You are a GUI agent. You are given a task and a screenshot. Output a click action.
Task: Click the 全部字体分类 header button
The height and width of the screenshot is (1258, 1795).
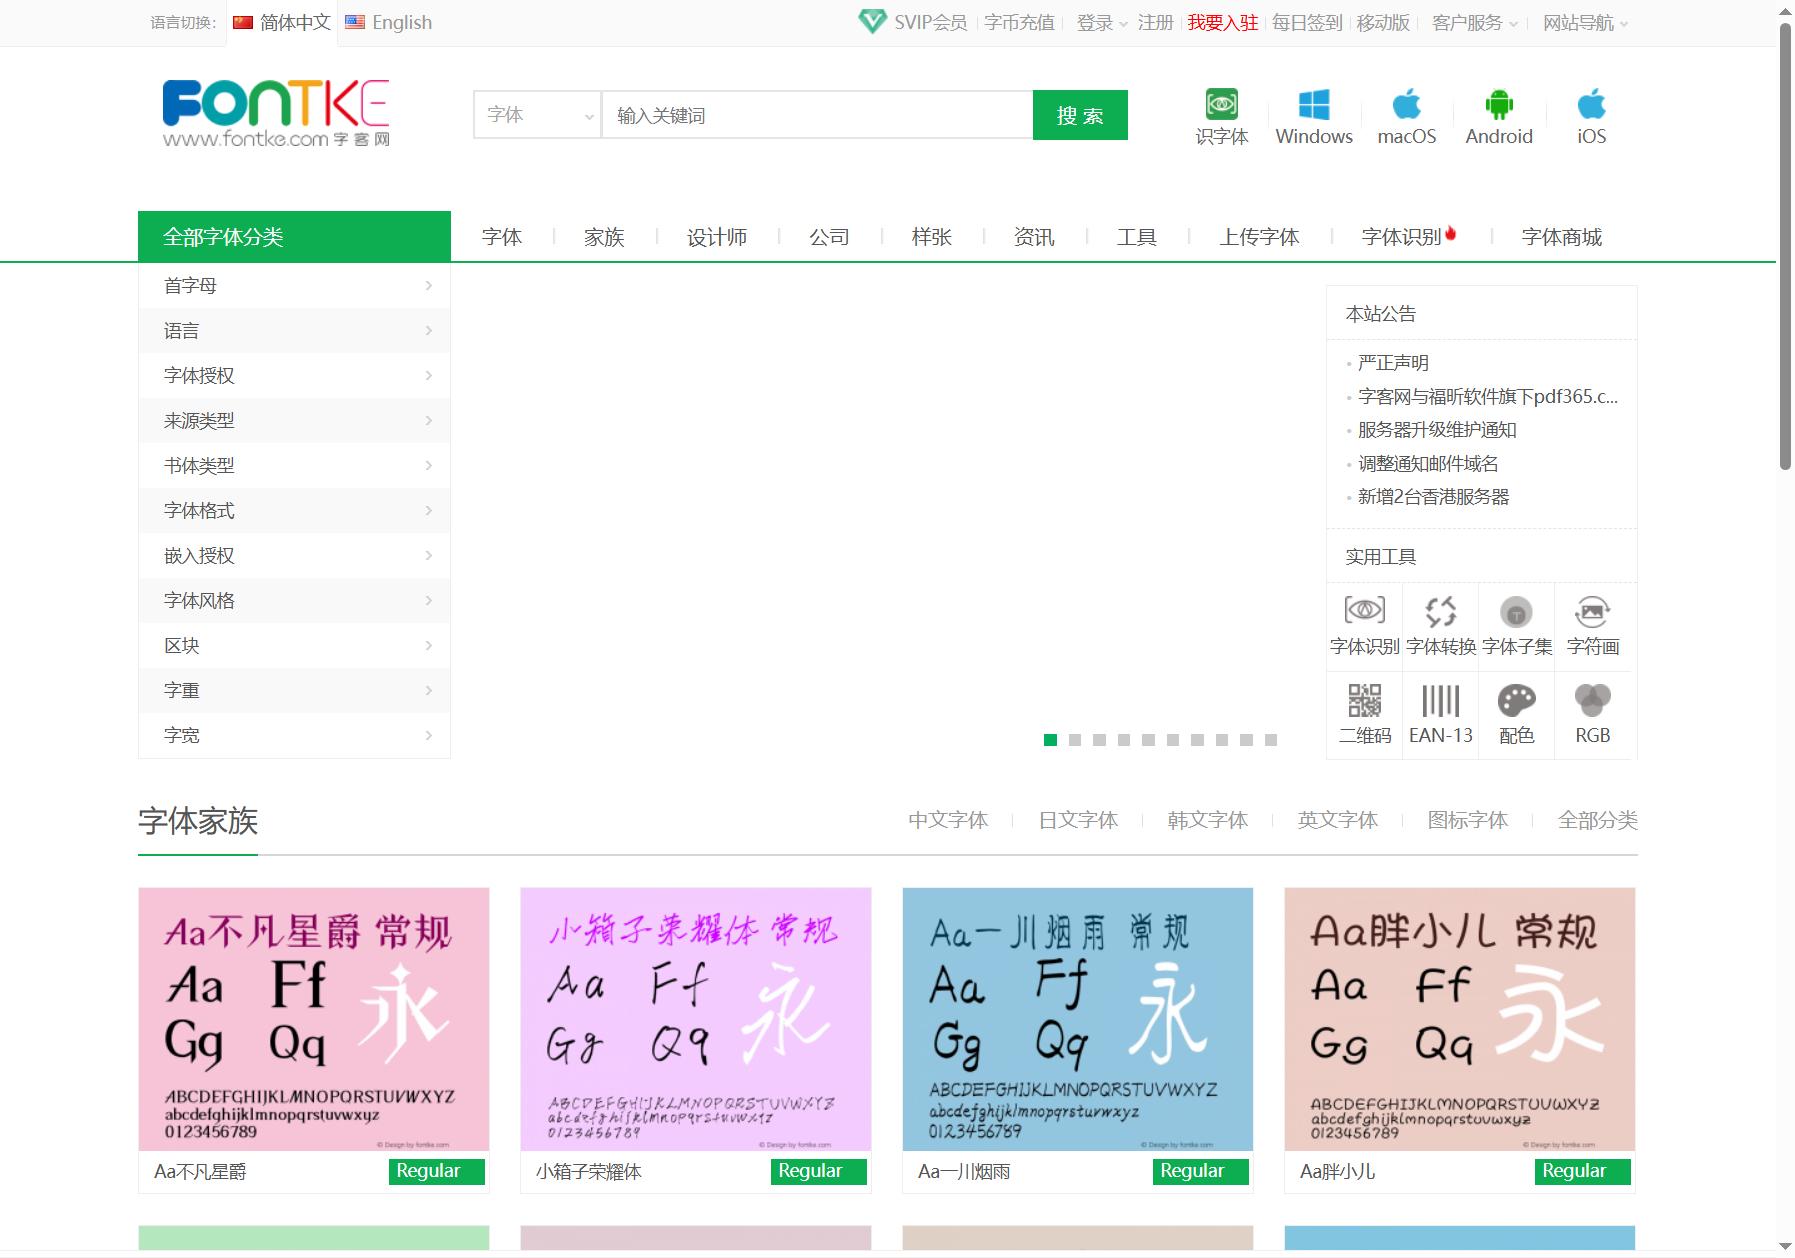pos(294,236)
